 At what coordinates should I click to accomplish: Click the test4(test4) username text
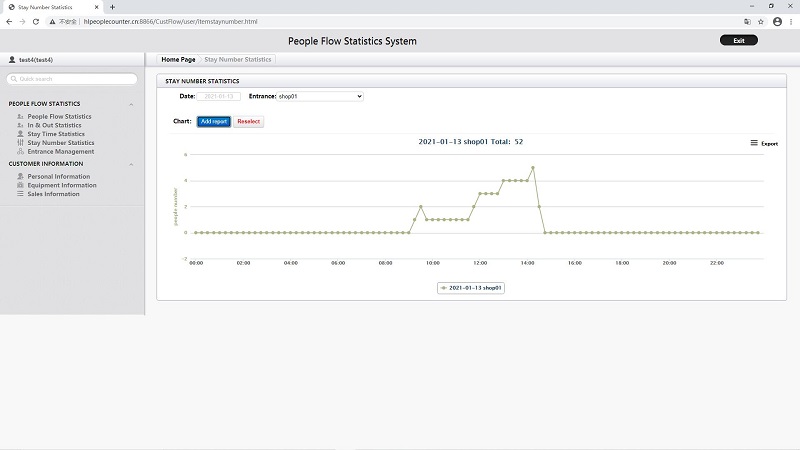[x=36, y=60]
